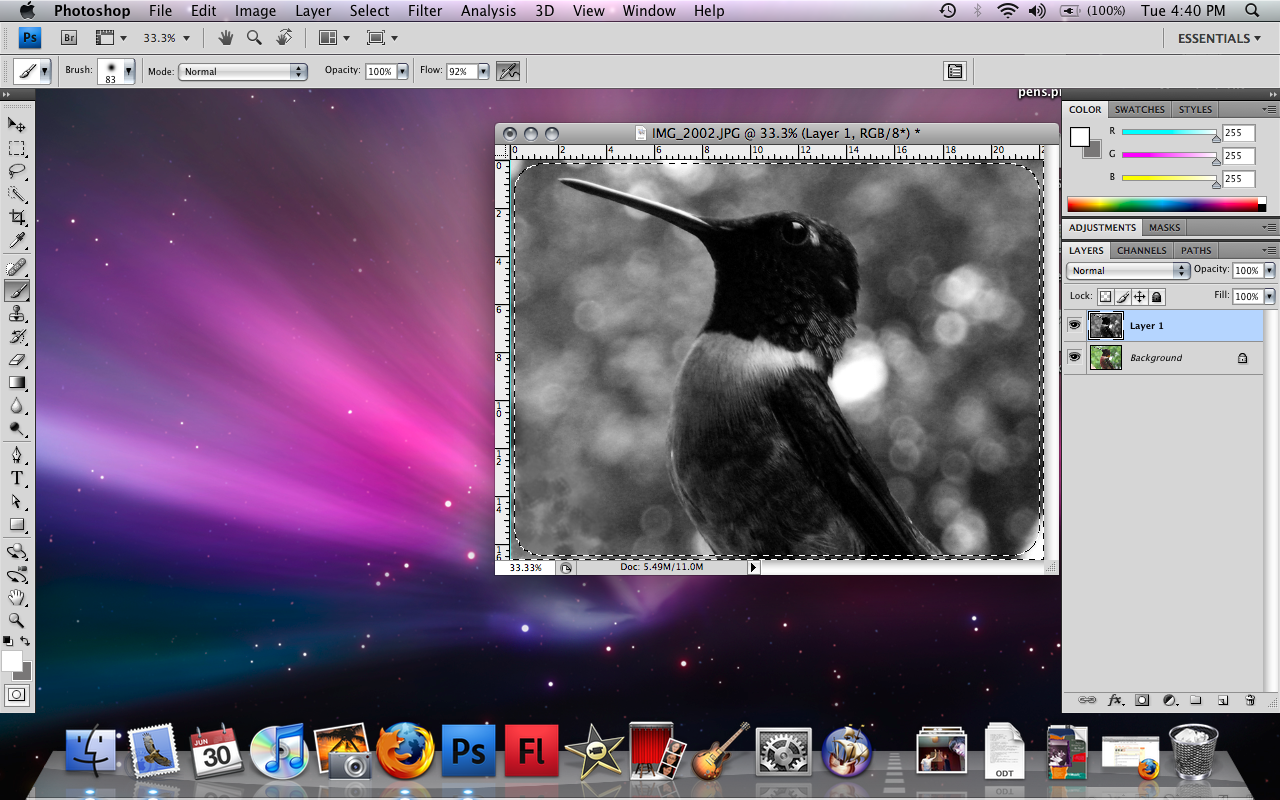The image size is (1280, 800).
Task: Open layer Fill dropdown arrow
Action: (1270, 297)
